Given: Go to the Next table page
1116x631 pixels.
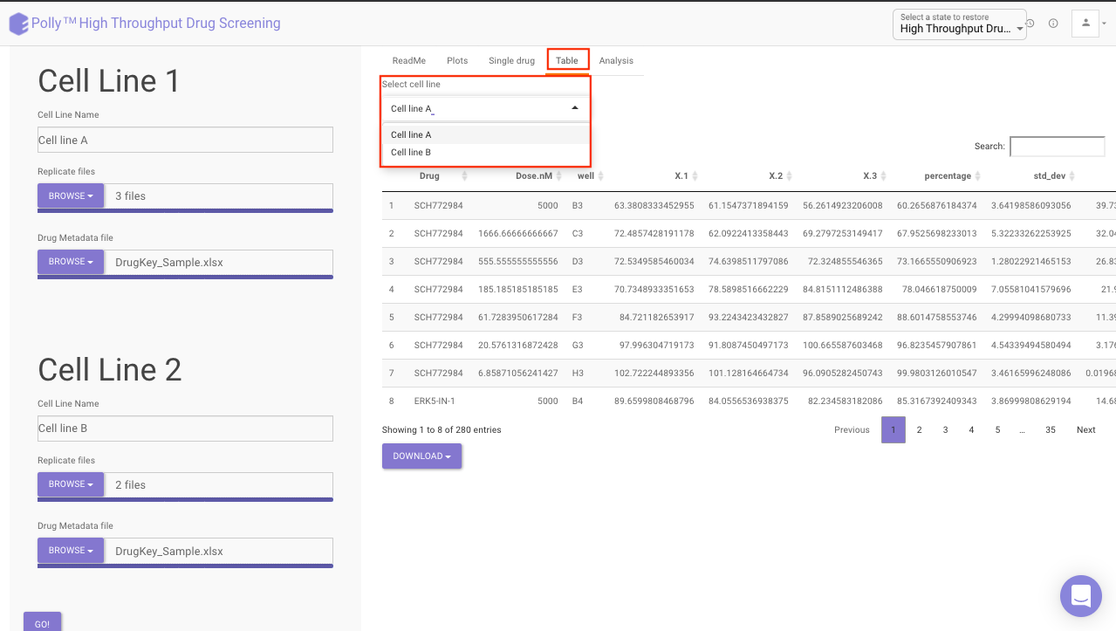Looking at the screenshot, I should click(1086, 430).
